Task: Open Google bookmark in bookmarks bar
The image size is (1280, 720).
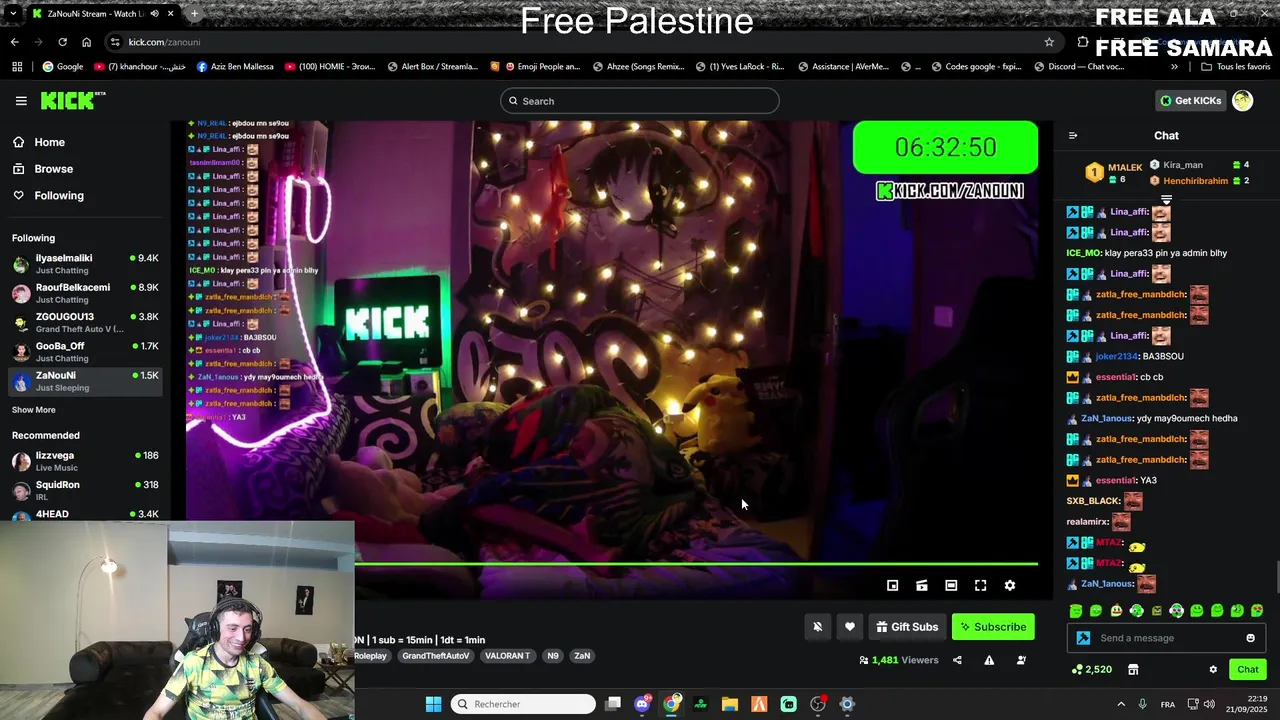Action: coord(62,67)
